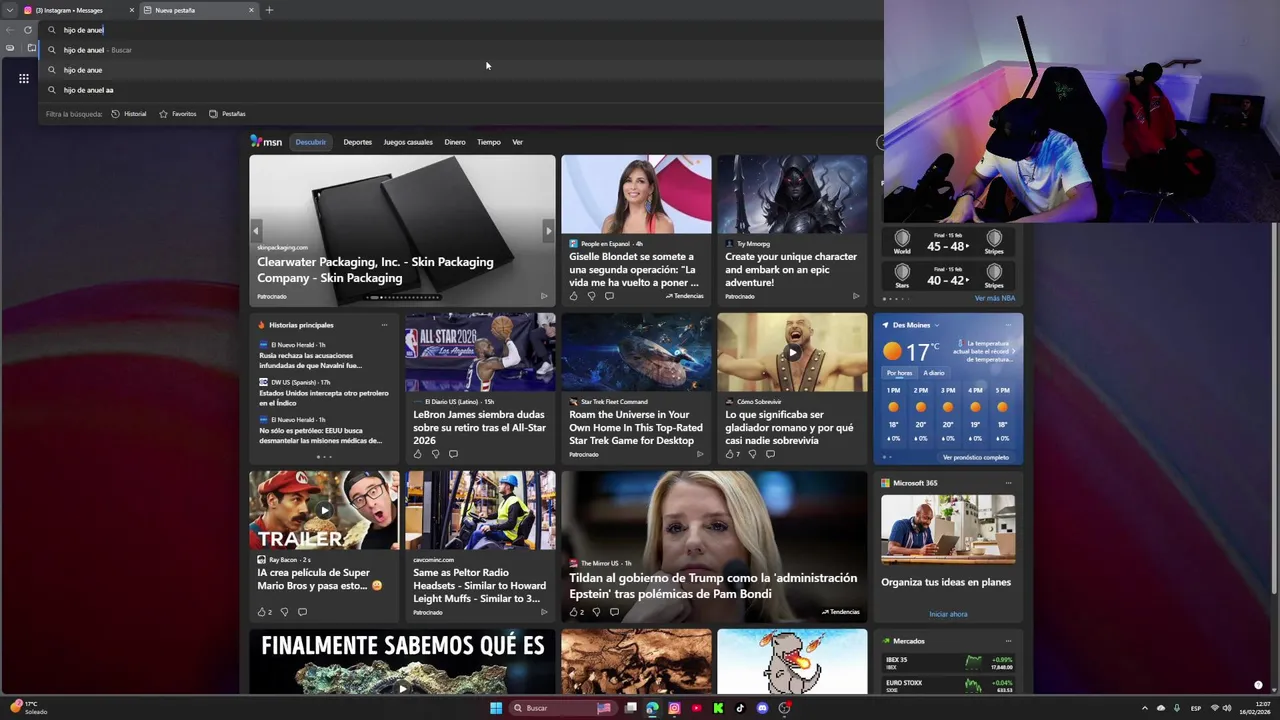
Task: Choose the 'hijo de anuel - Buscar' suggestion
Action: pos(460,50)
